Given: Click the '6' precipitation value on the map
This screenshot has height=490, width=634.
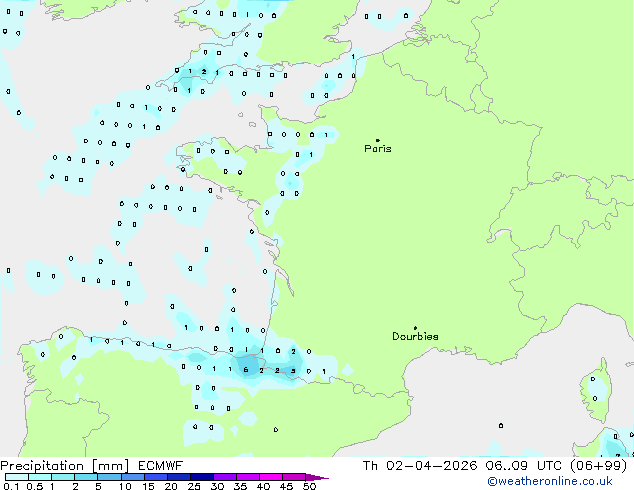Looking at the screenshot, I should pos(245,370).
